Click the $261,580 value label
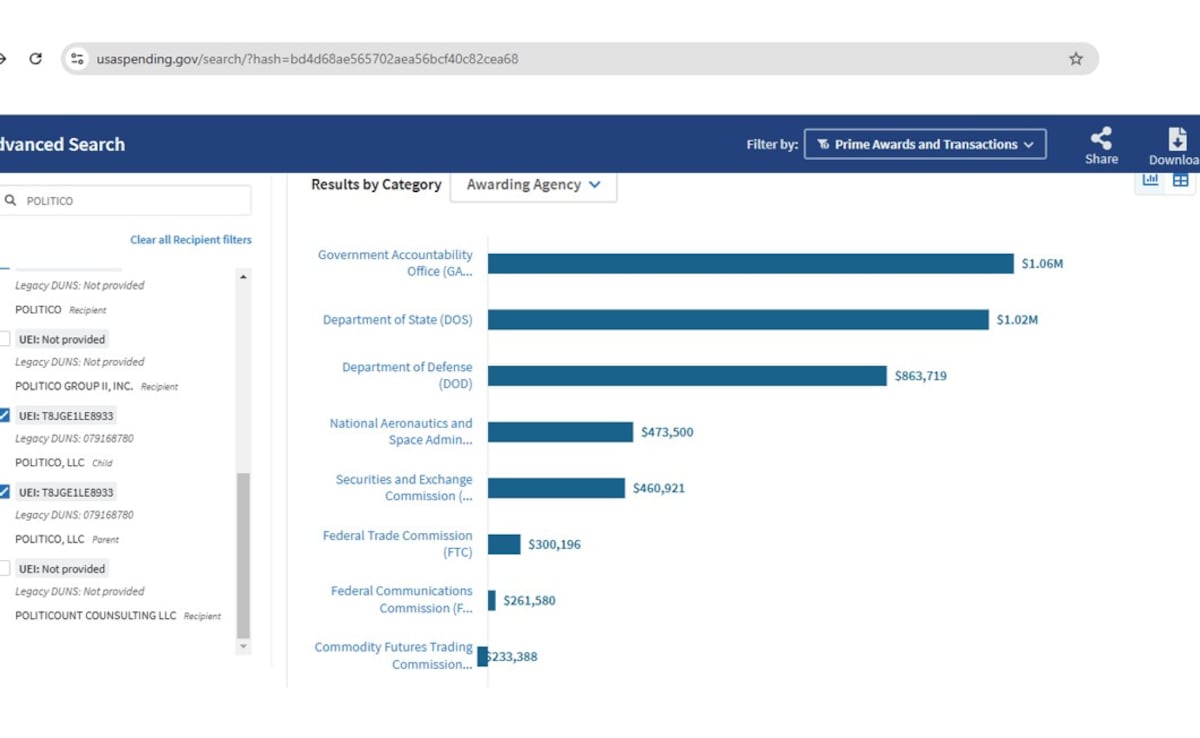Viewport: 1200px width, 738px height. [x=530, y=600]
